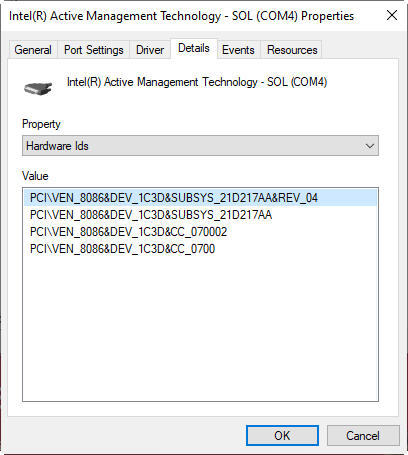The height and width of the screenshot is (455, 408).
Task: Open the Hardware Ids property dropdown
Action: coord(200,146)
